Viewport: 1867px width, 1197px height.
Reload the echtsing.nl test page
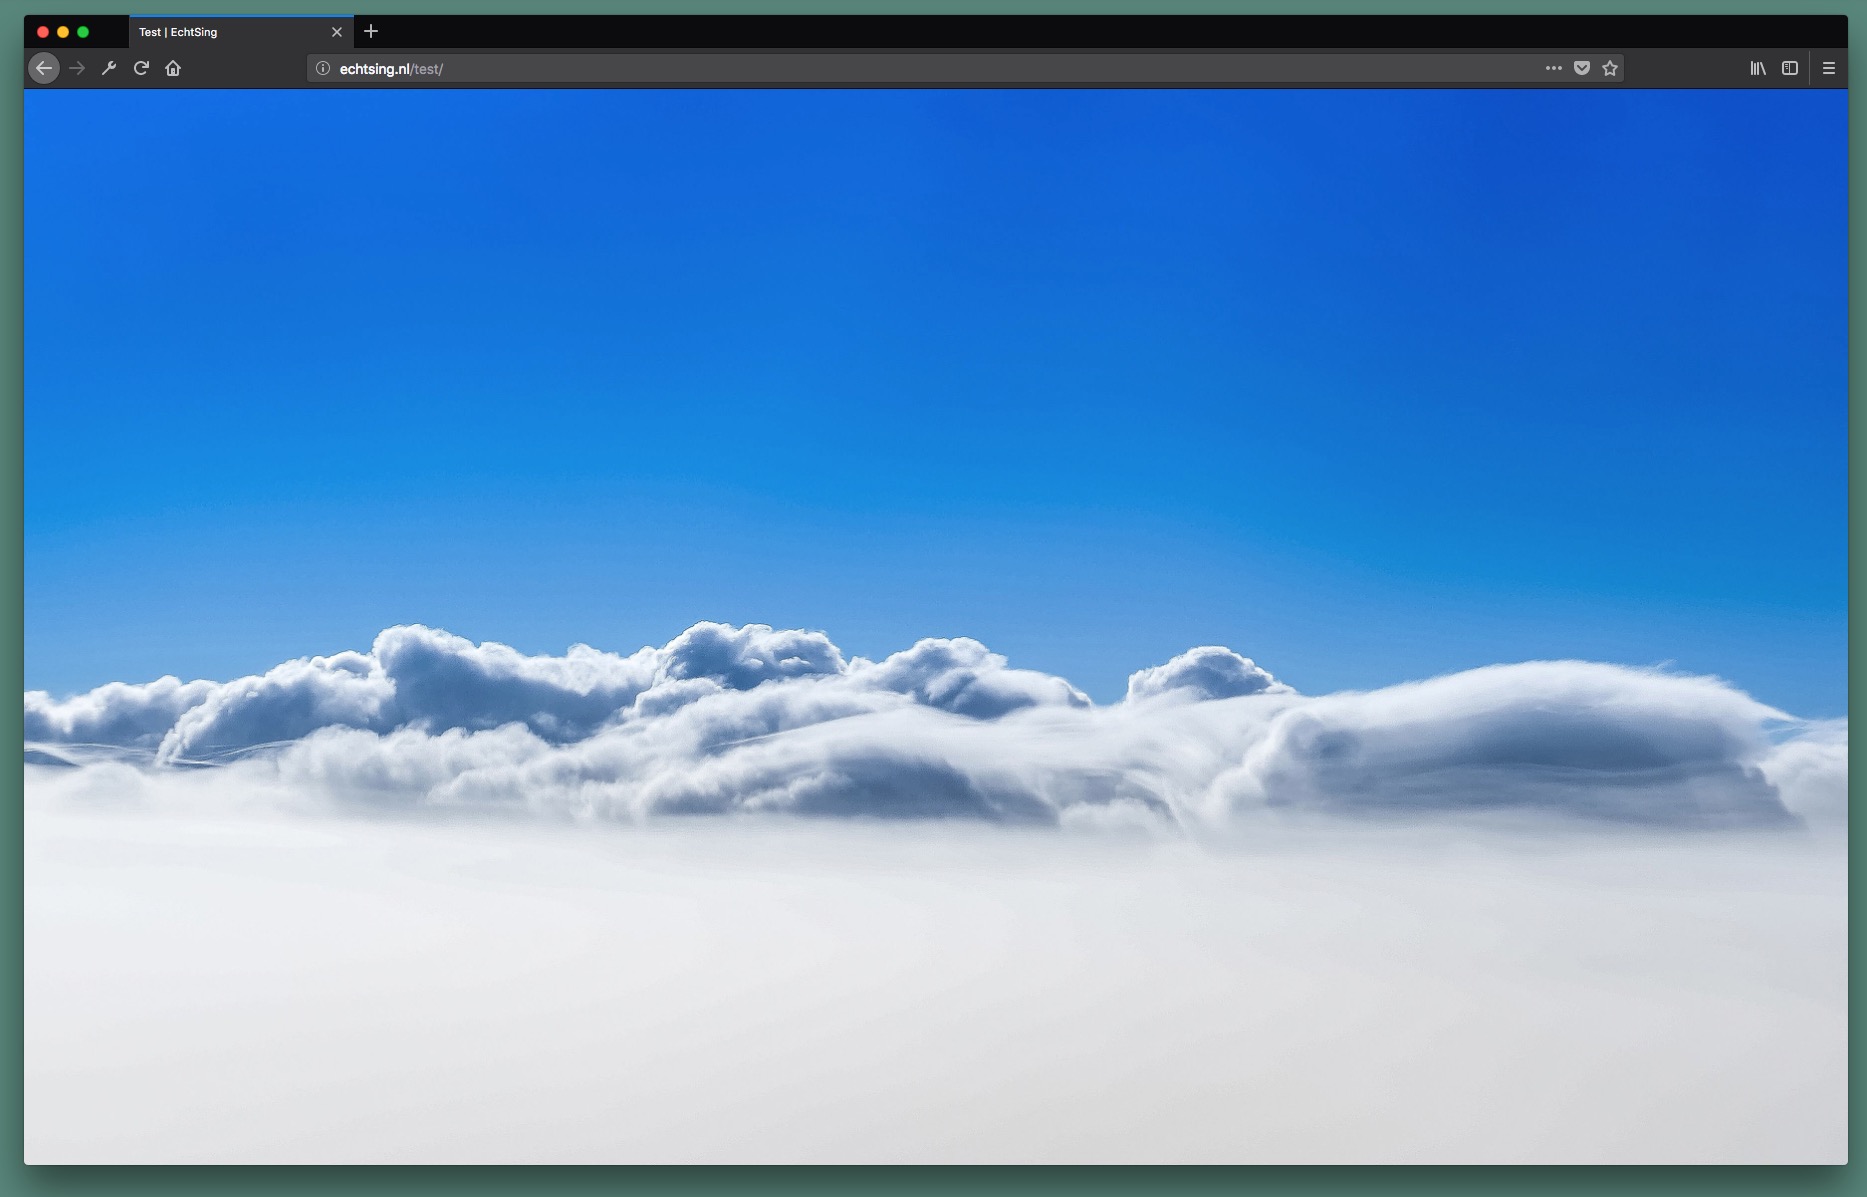click(141, 68)
